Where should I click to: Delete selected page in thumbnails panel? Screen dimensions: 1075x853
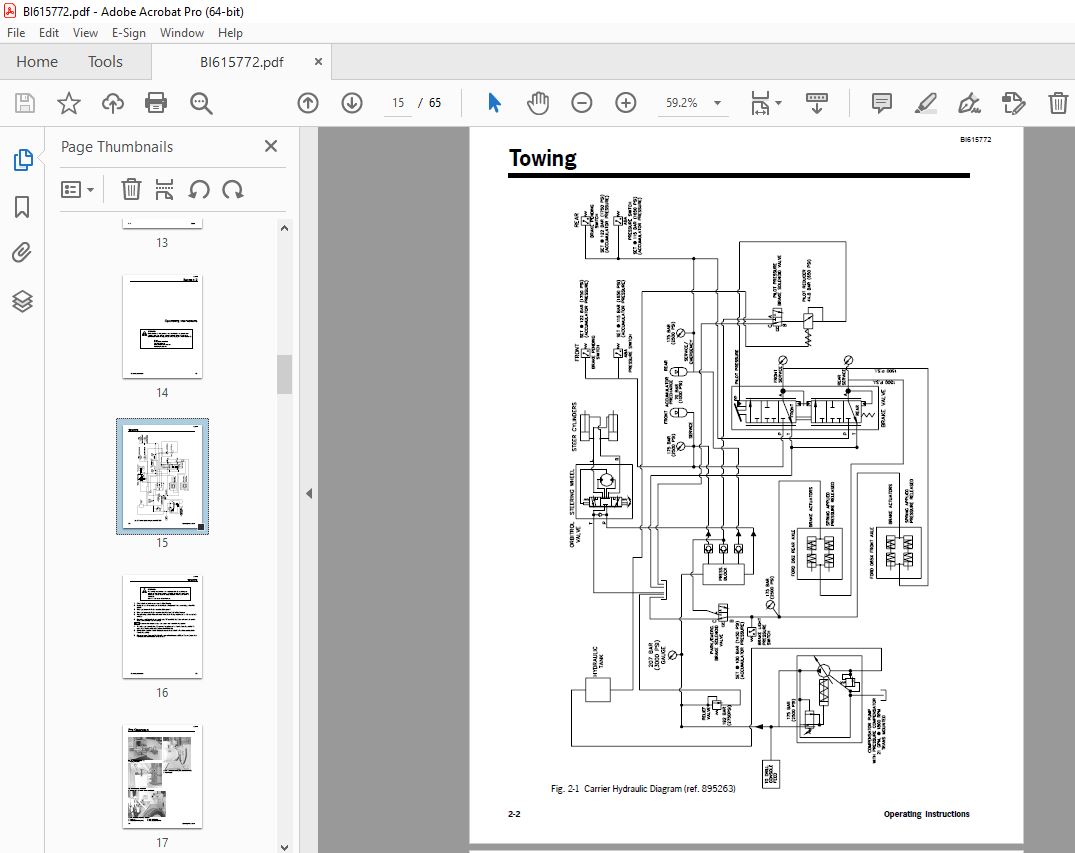131,189
